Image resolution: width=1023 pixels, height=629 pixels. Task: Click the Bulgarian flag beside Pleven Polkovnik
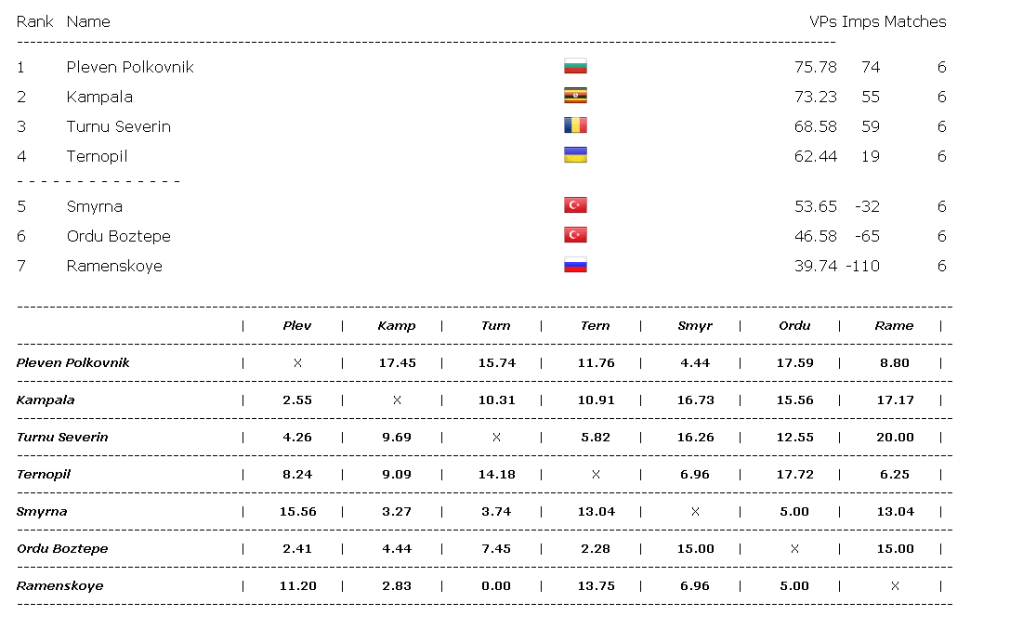(575, 67)
